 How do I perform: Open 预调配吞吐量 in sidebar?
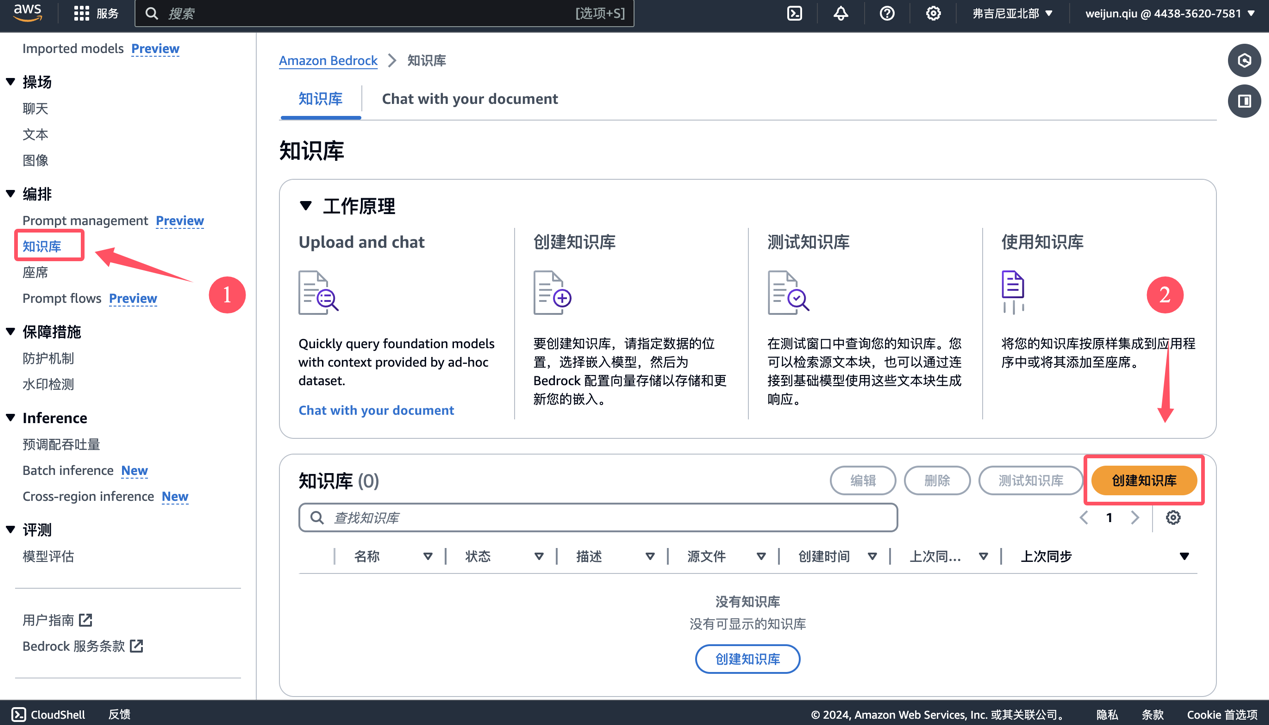(61, 444)
